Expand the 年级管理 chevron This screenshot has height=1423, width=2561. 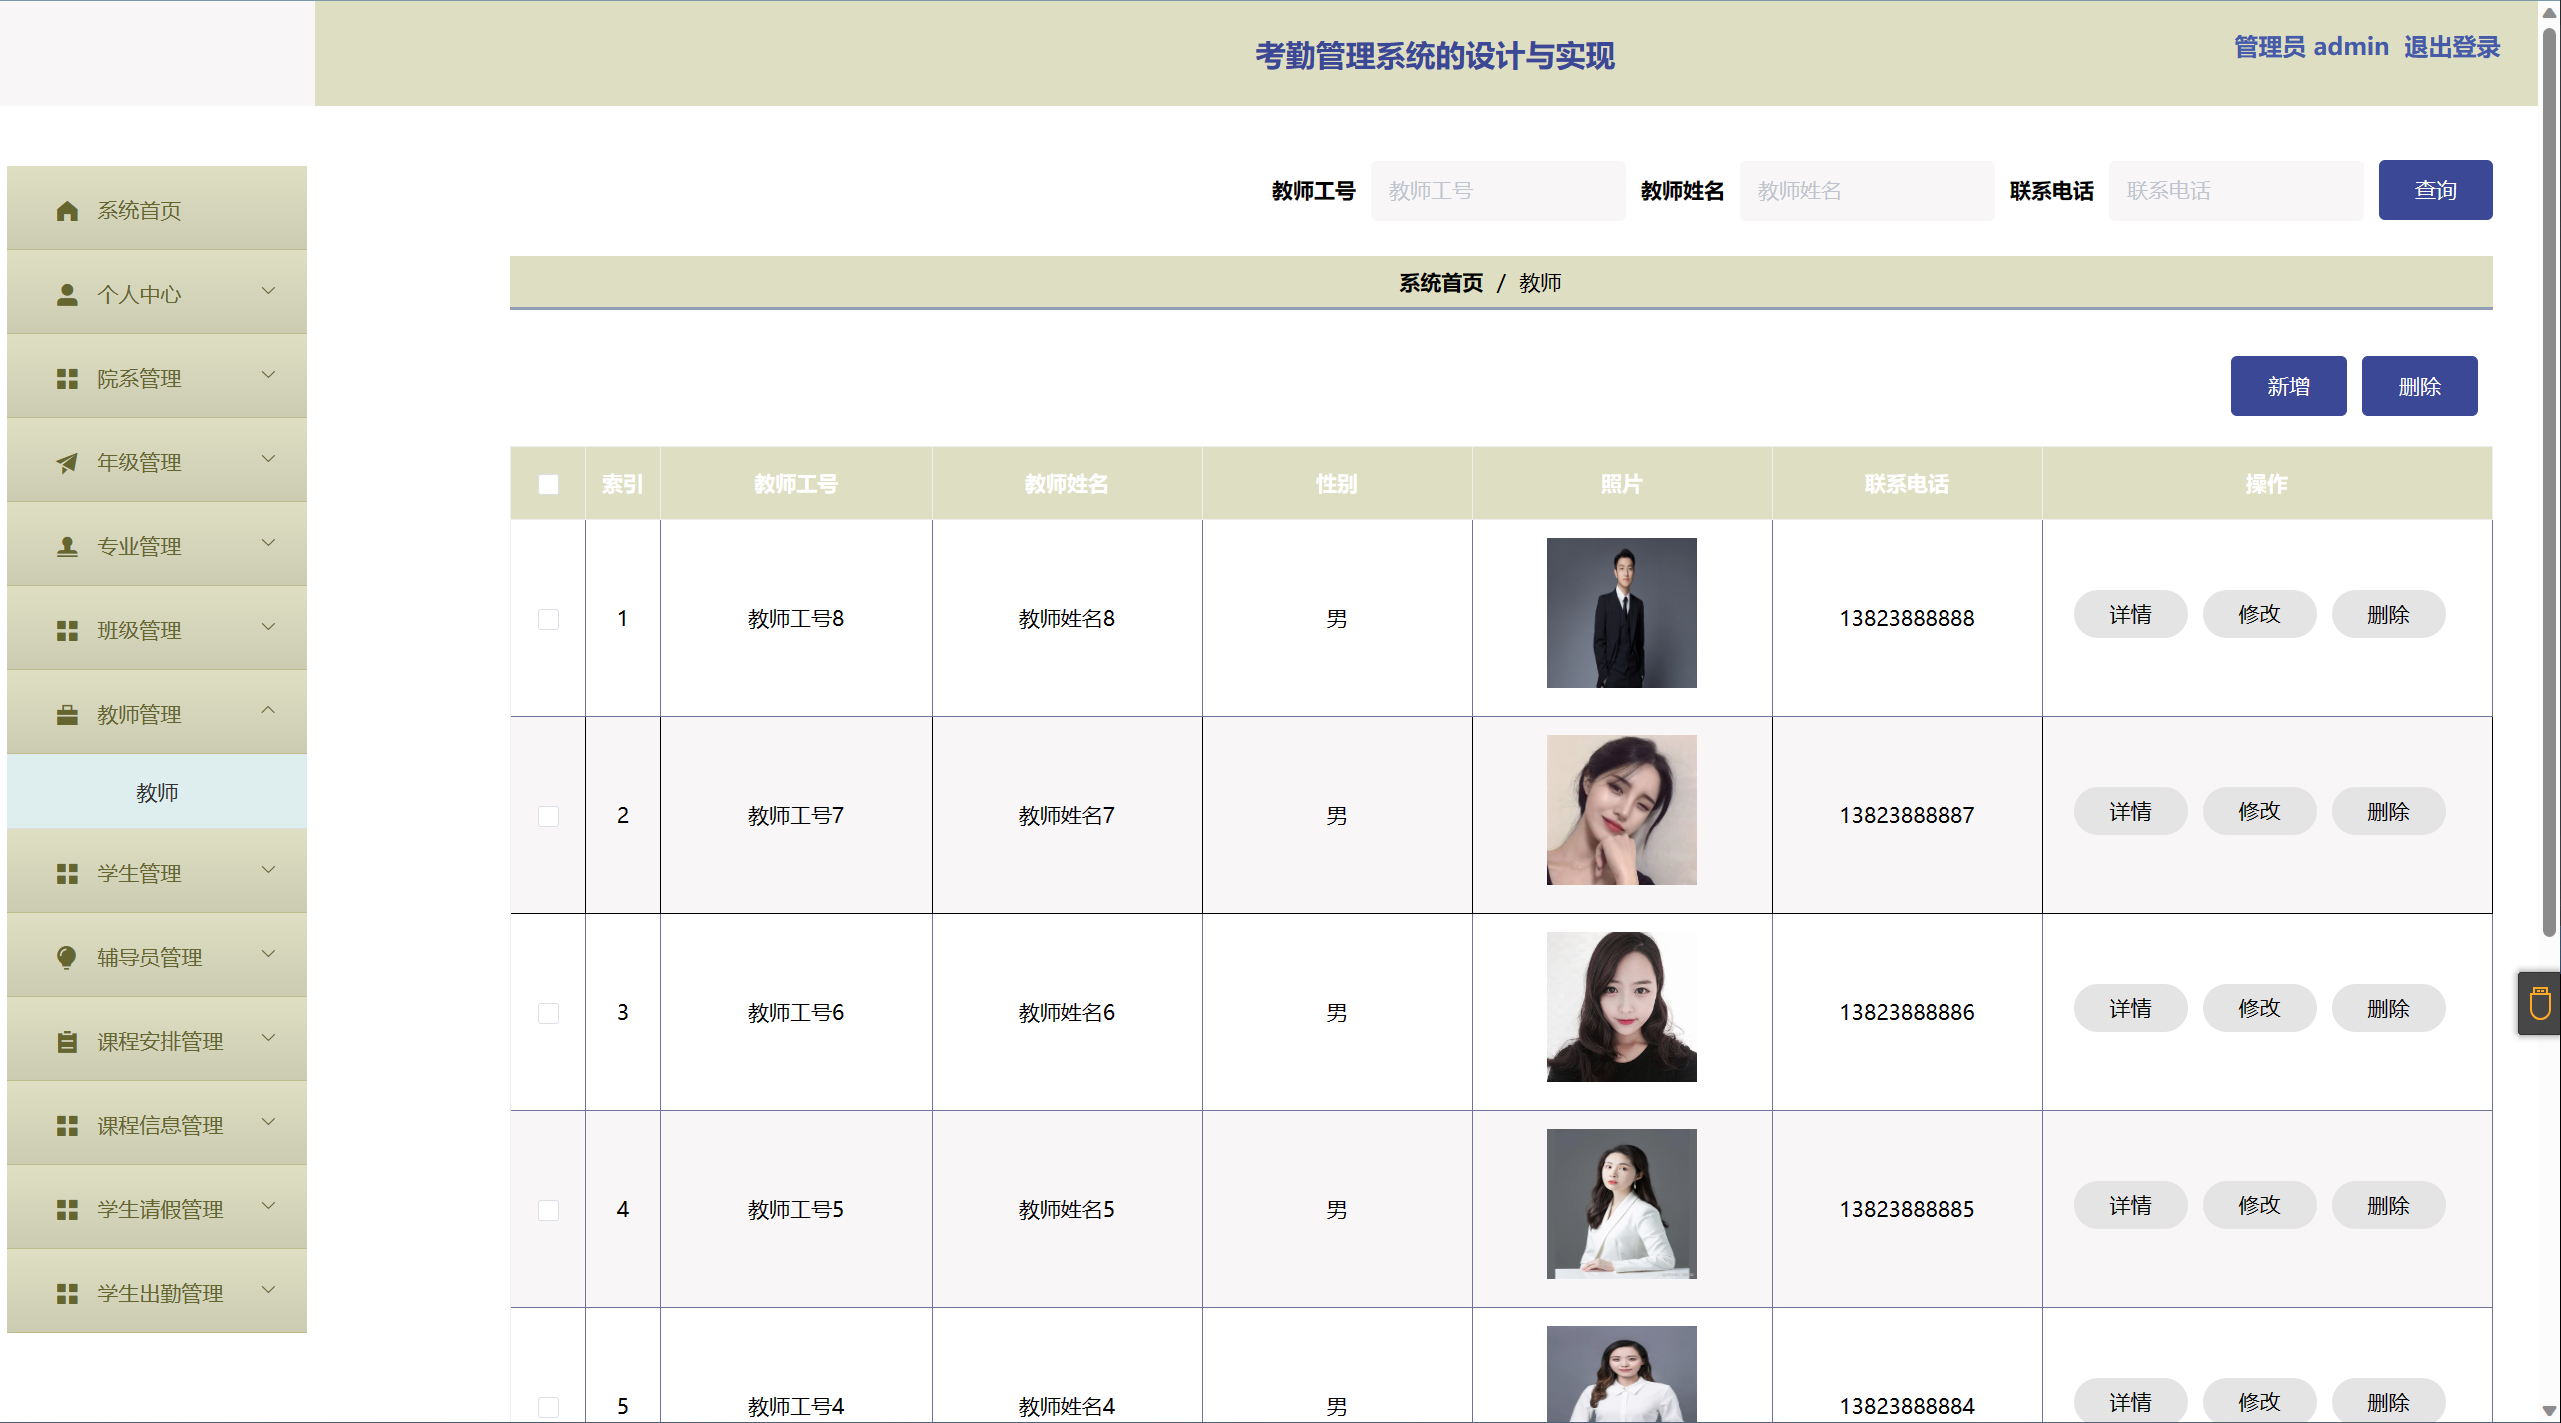[x=268, y=459]
